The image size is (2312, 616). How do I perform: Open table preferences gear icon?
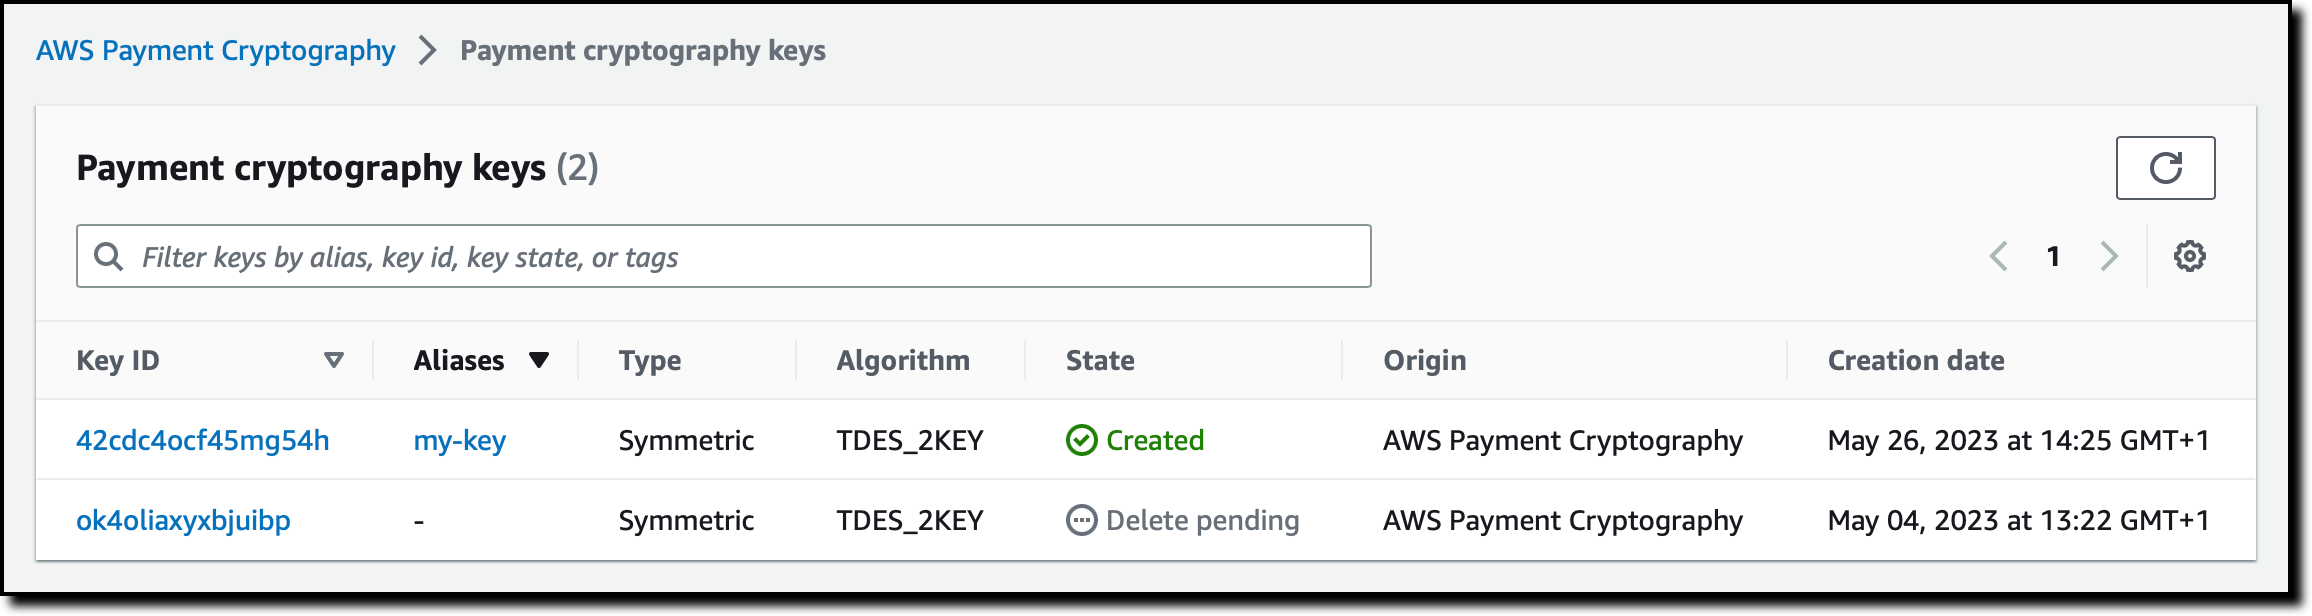tap(2189, 257)
